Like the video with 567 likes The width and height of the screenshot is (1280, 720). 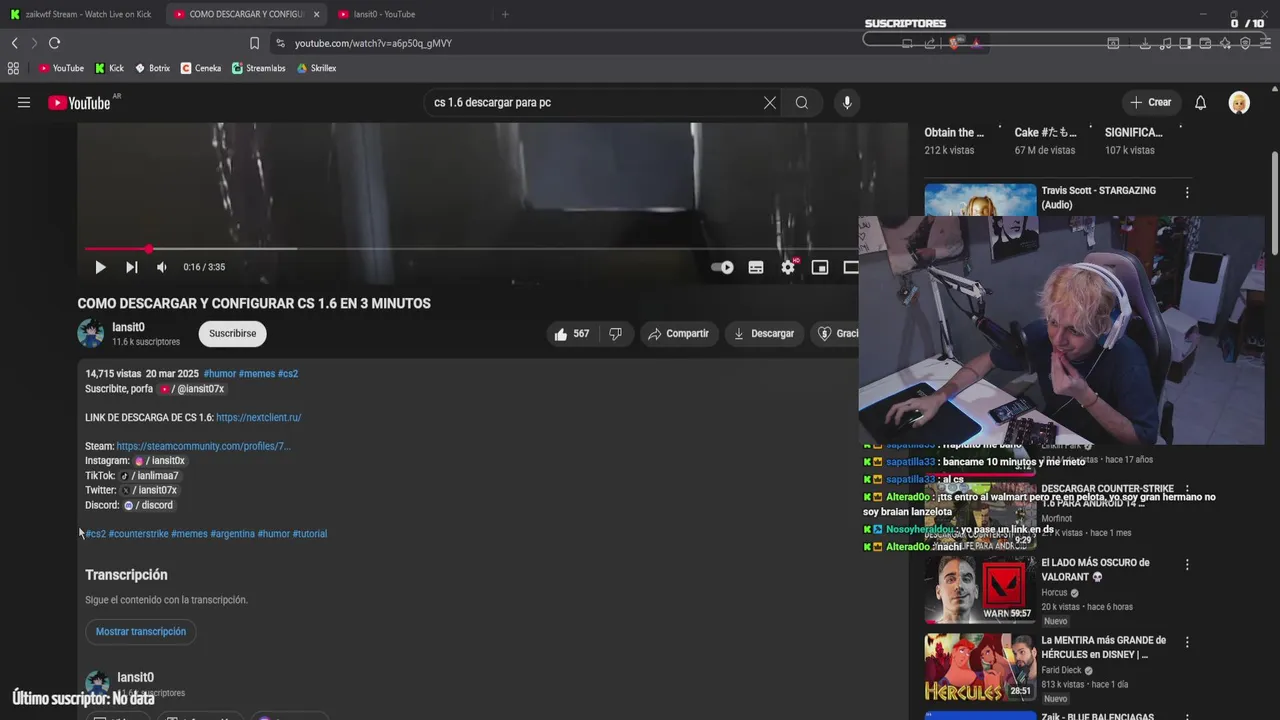click(x=571, y=334)
